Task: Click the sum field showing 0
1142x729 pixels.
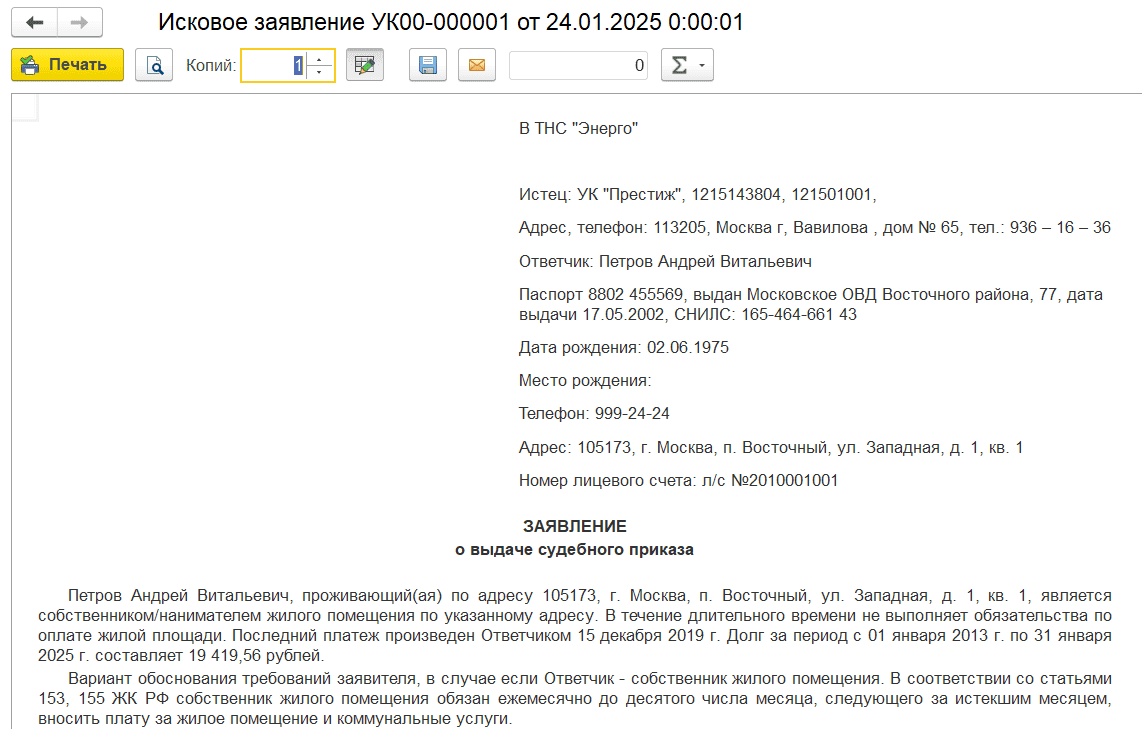Action: (578, 64)
